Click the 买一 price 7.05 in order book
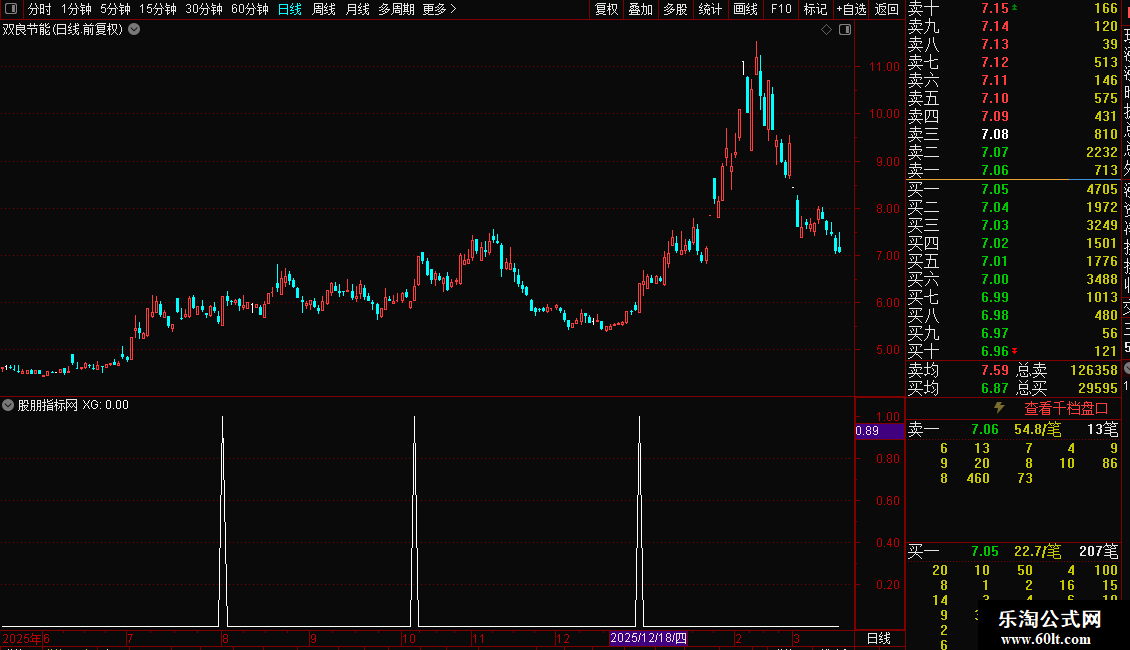The image size is (1130, 650). 995,190
